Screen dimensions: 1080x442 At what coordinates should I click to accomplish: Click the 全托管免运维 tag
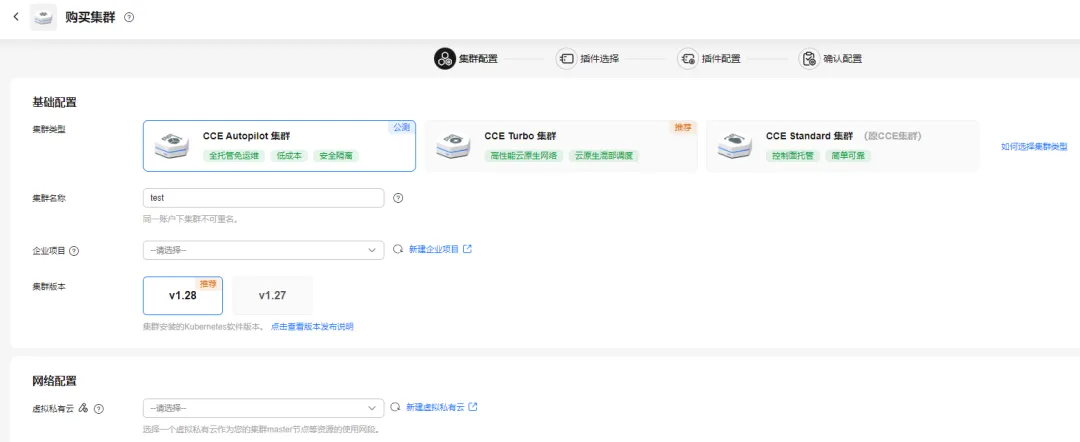234,156
